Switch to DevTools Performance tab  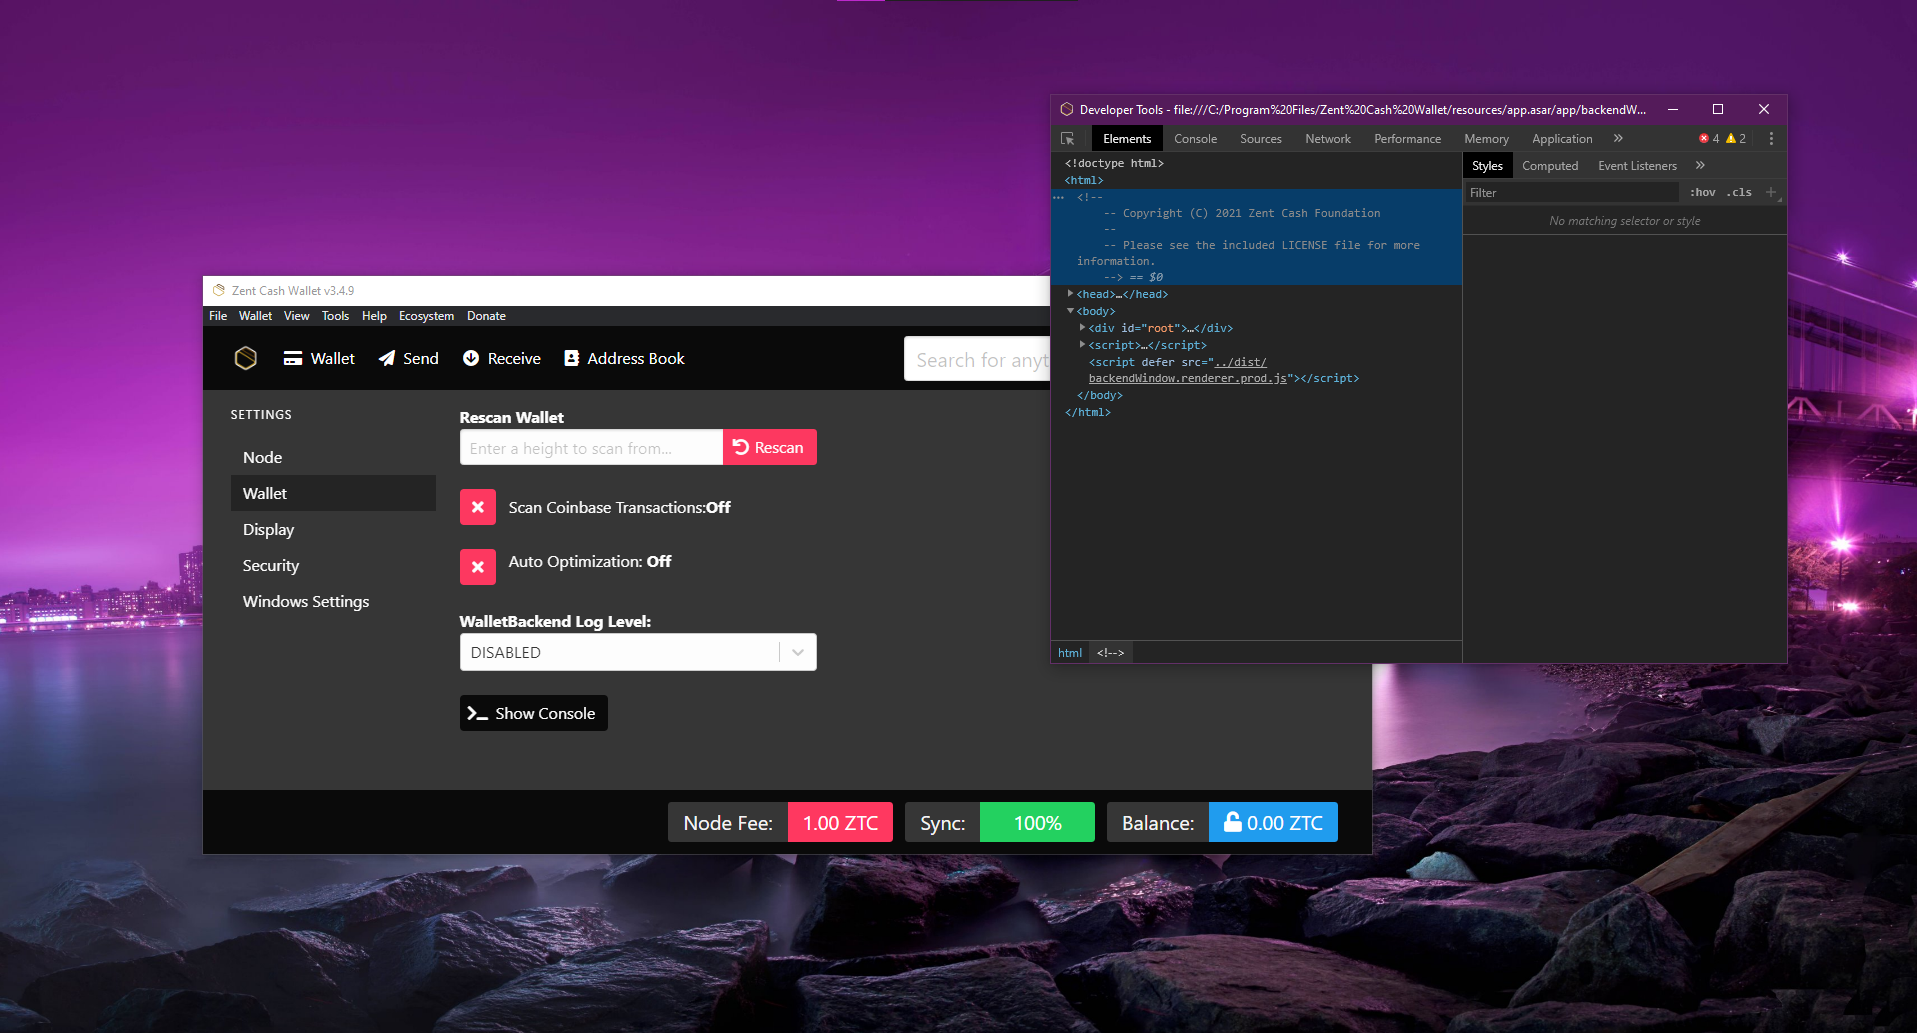point(1407,139)
